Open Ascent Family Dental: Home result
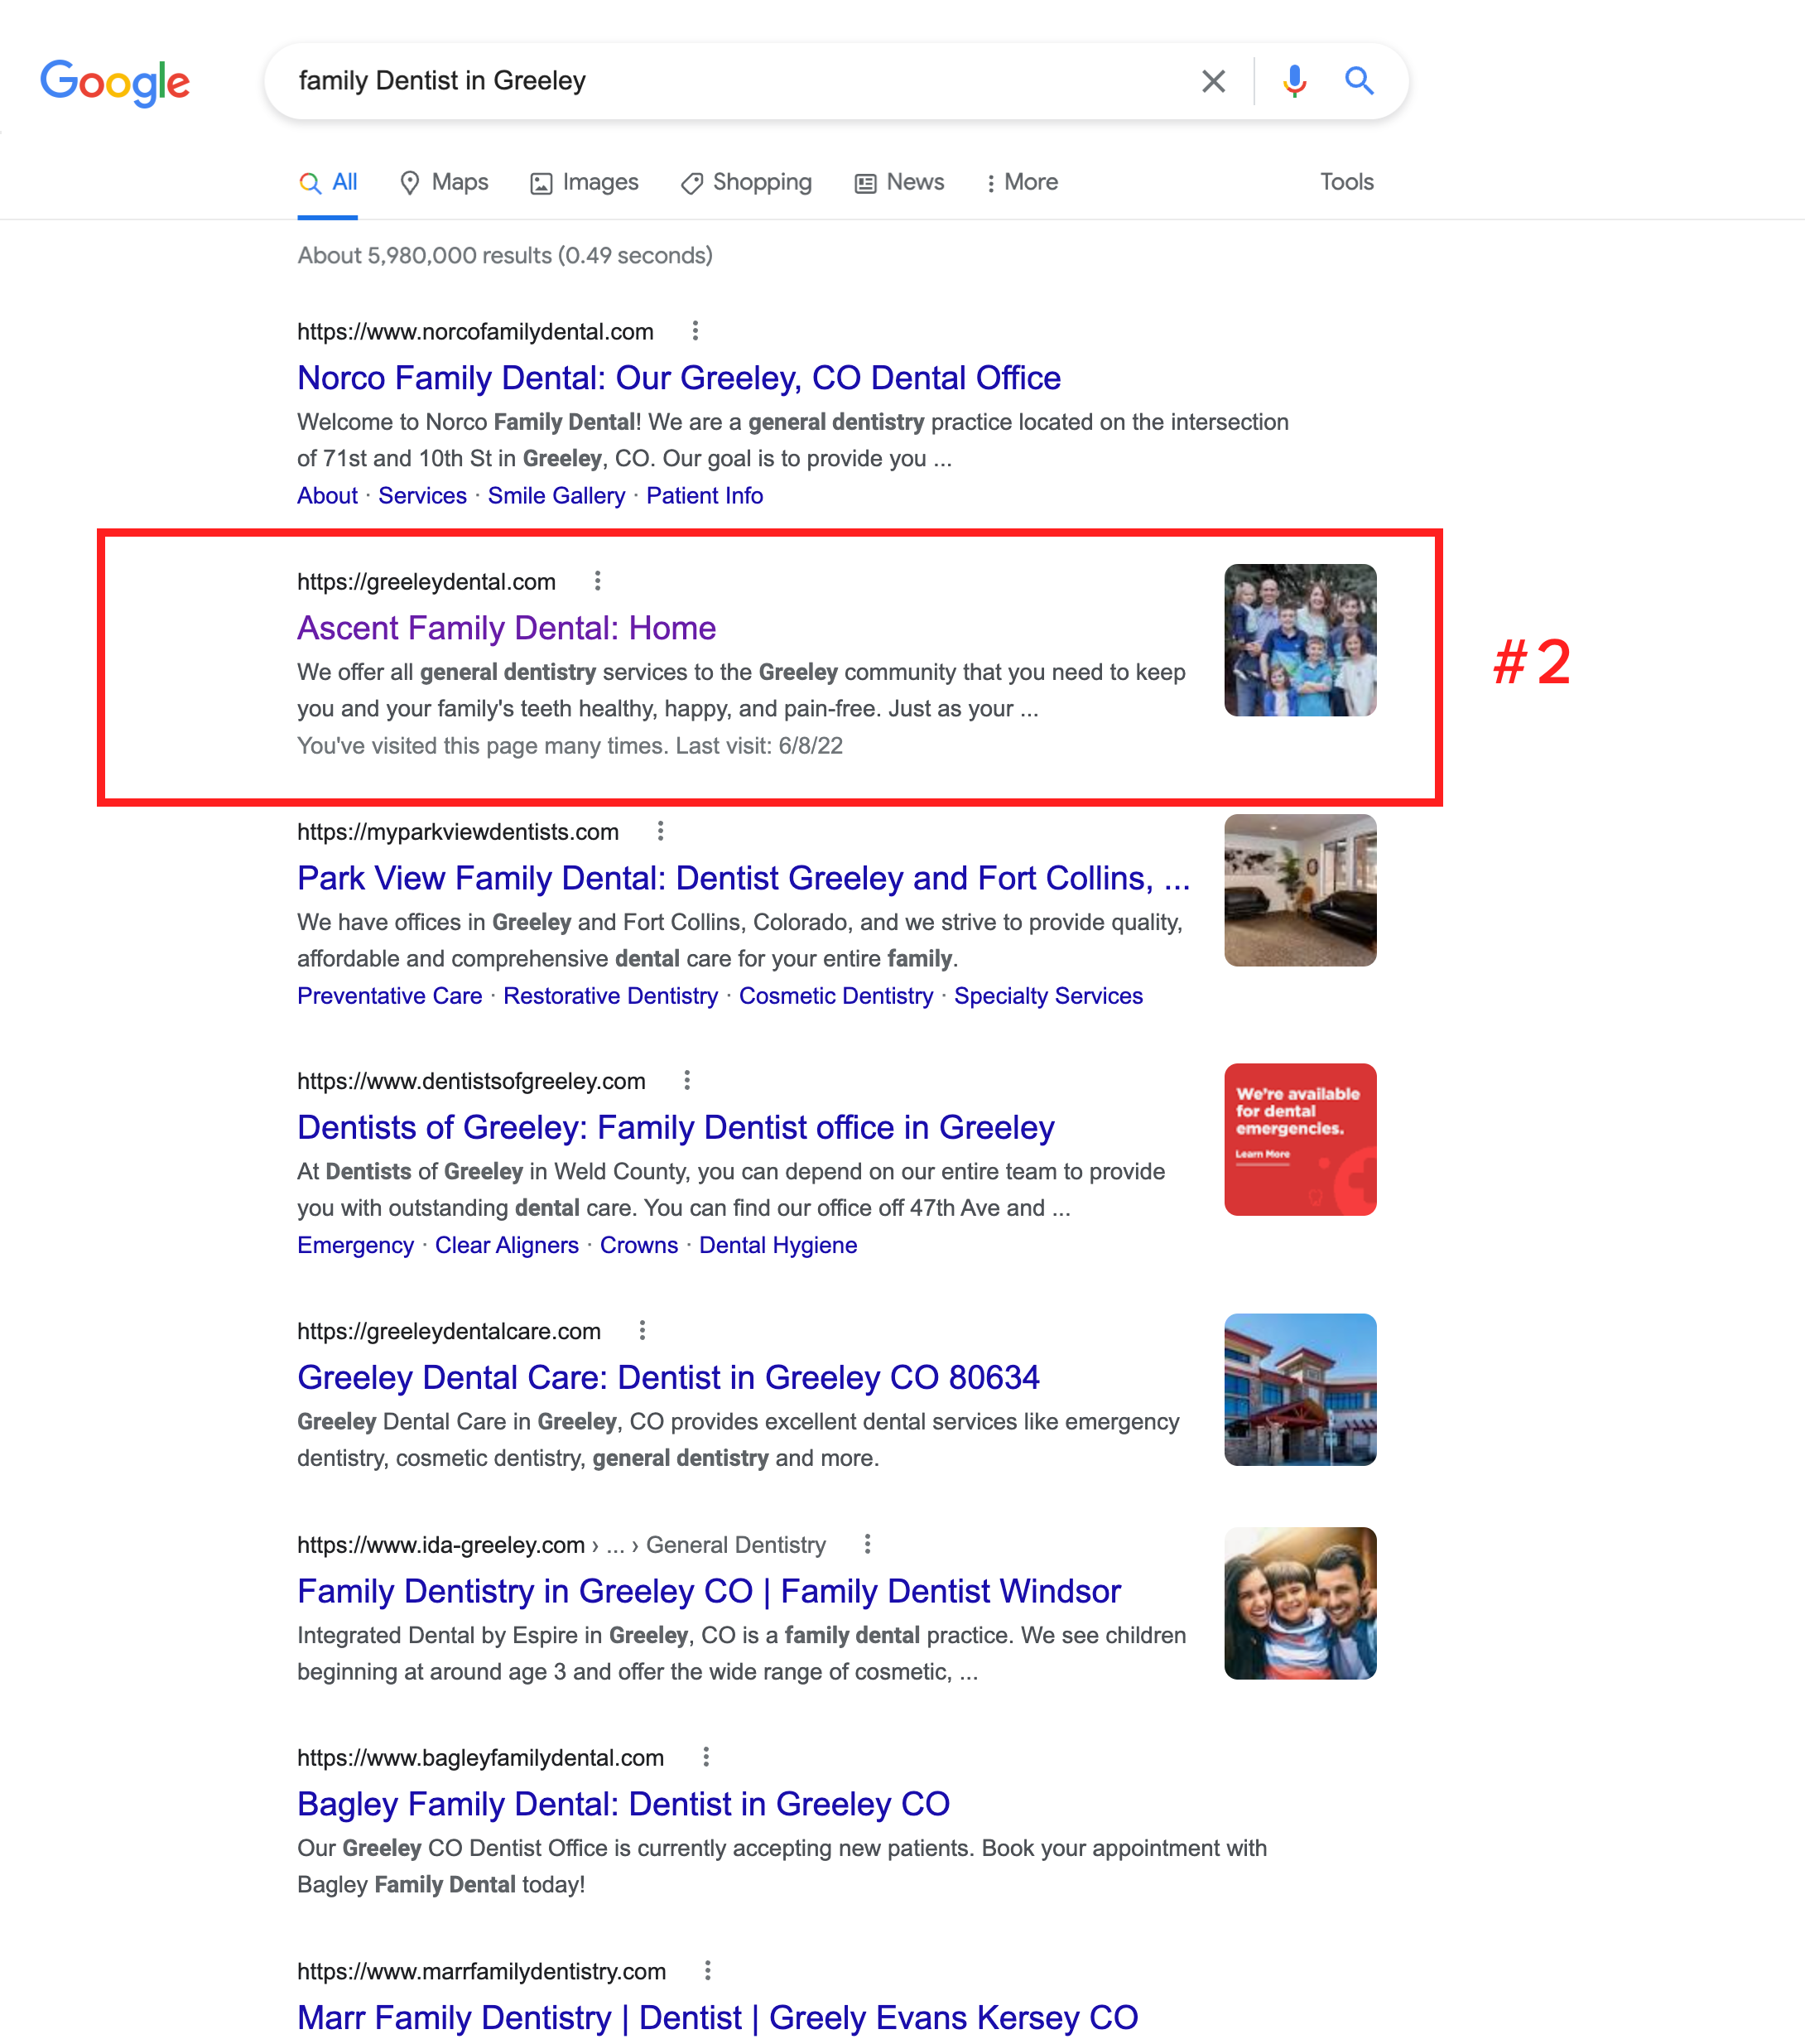The width and height of the screenshot is (1805, 2044). coord(506,628)
